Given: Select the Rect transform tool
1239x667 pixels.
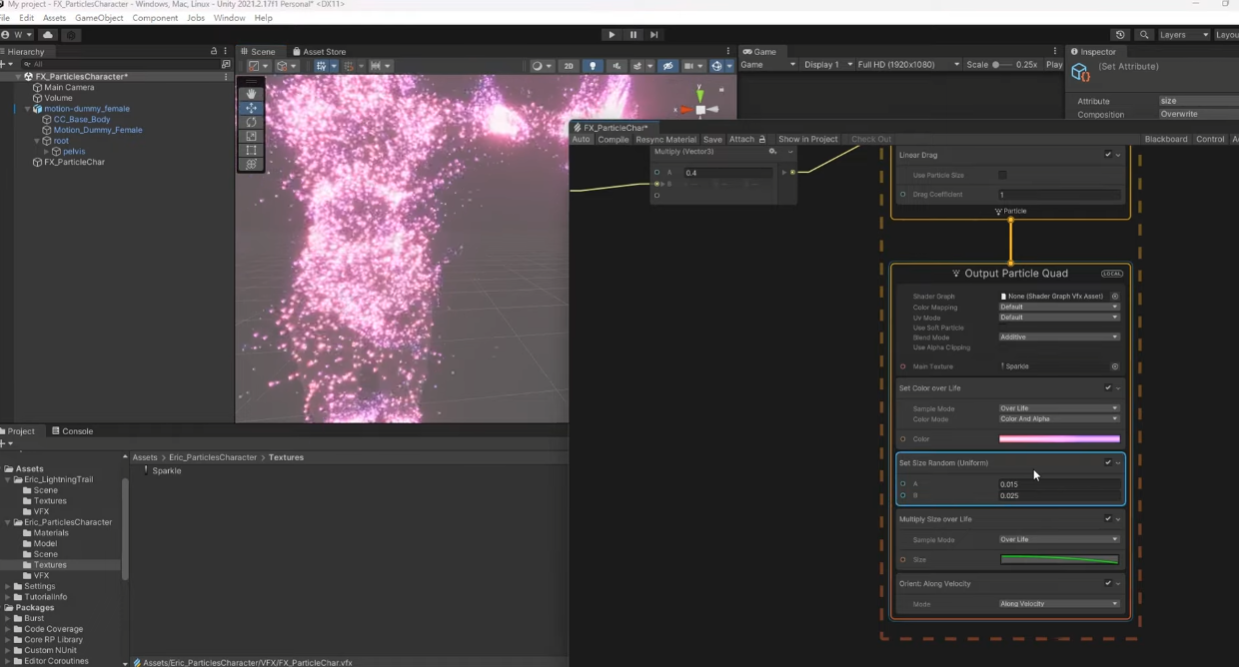Looking at the screenshot, I should 251,149.
